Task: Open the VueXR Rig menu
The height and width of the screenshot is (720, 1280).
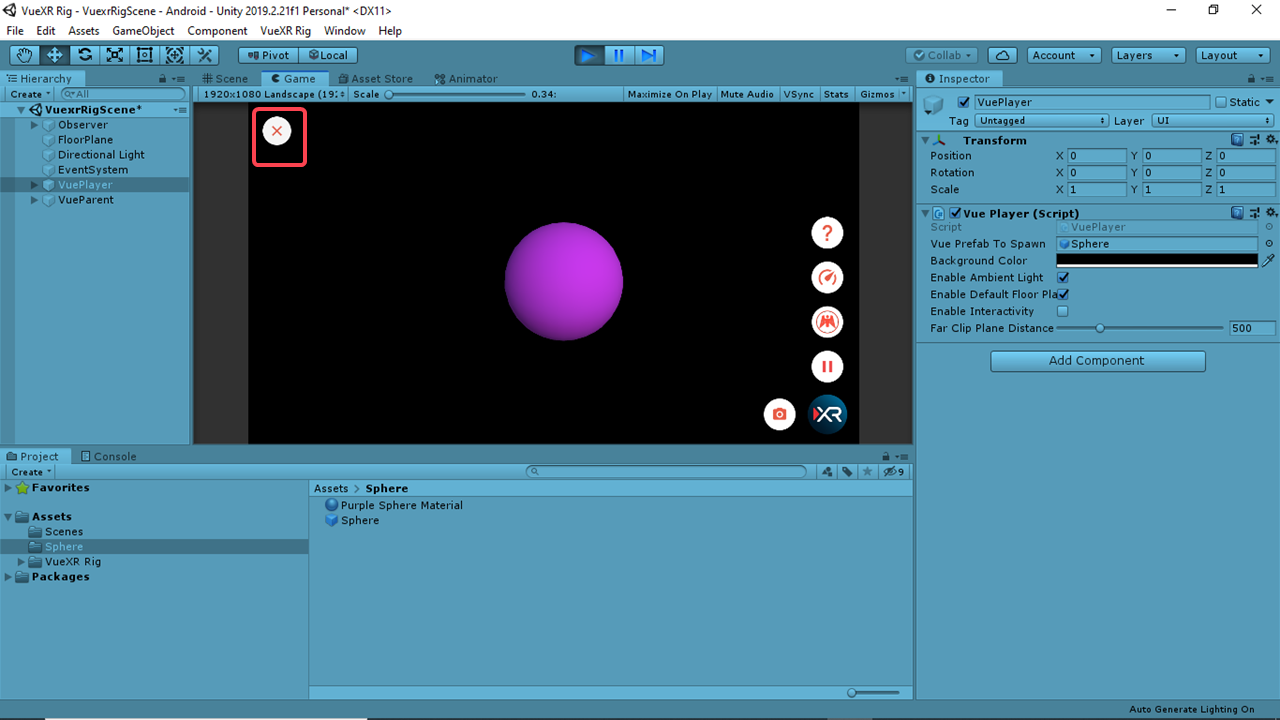Action: click(285, 31)
